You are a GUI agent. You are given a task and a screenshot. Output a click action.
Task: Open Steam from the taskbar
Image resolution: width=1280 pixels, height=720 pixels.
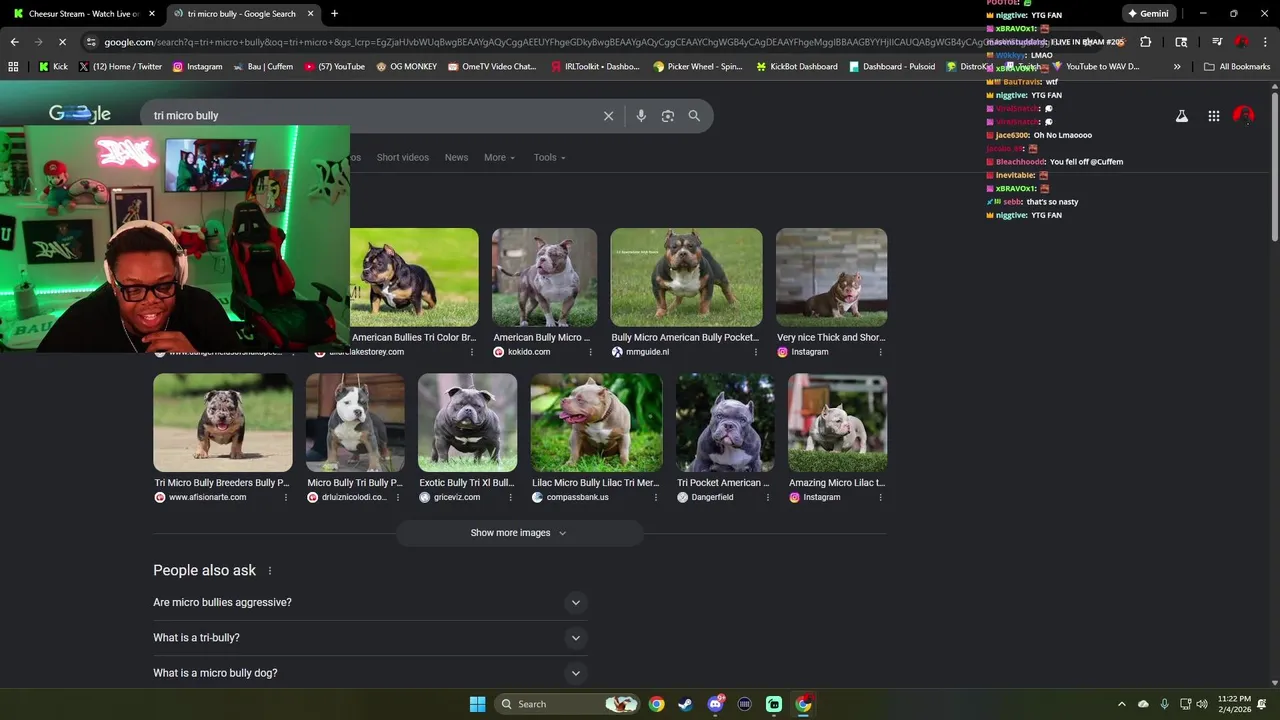(x=685, y=704)
